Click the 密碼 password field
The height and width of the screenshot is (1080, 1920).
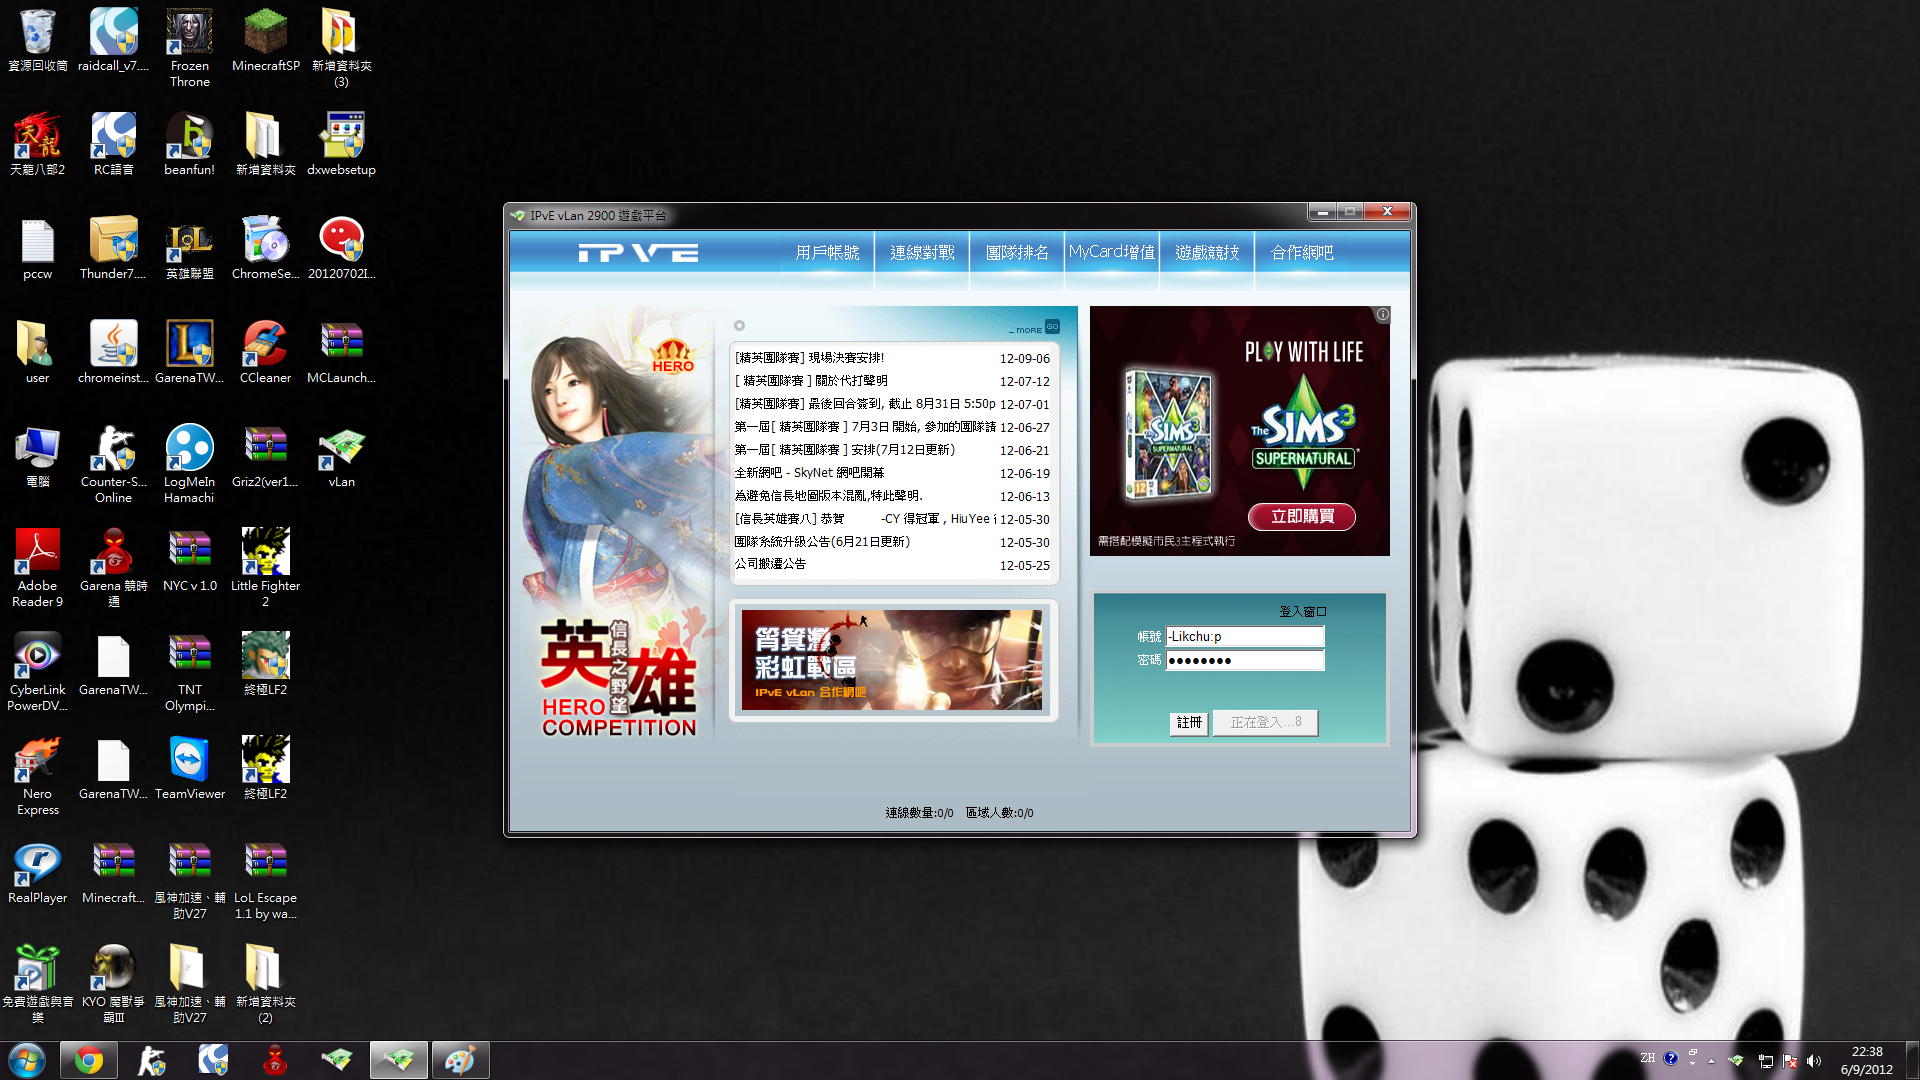click(1245, 660)
